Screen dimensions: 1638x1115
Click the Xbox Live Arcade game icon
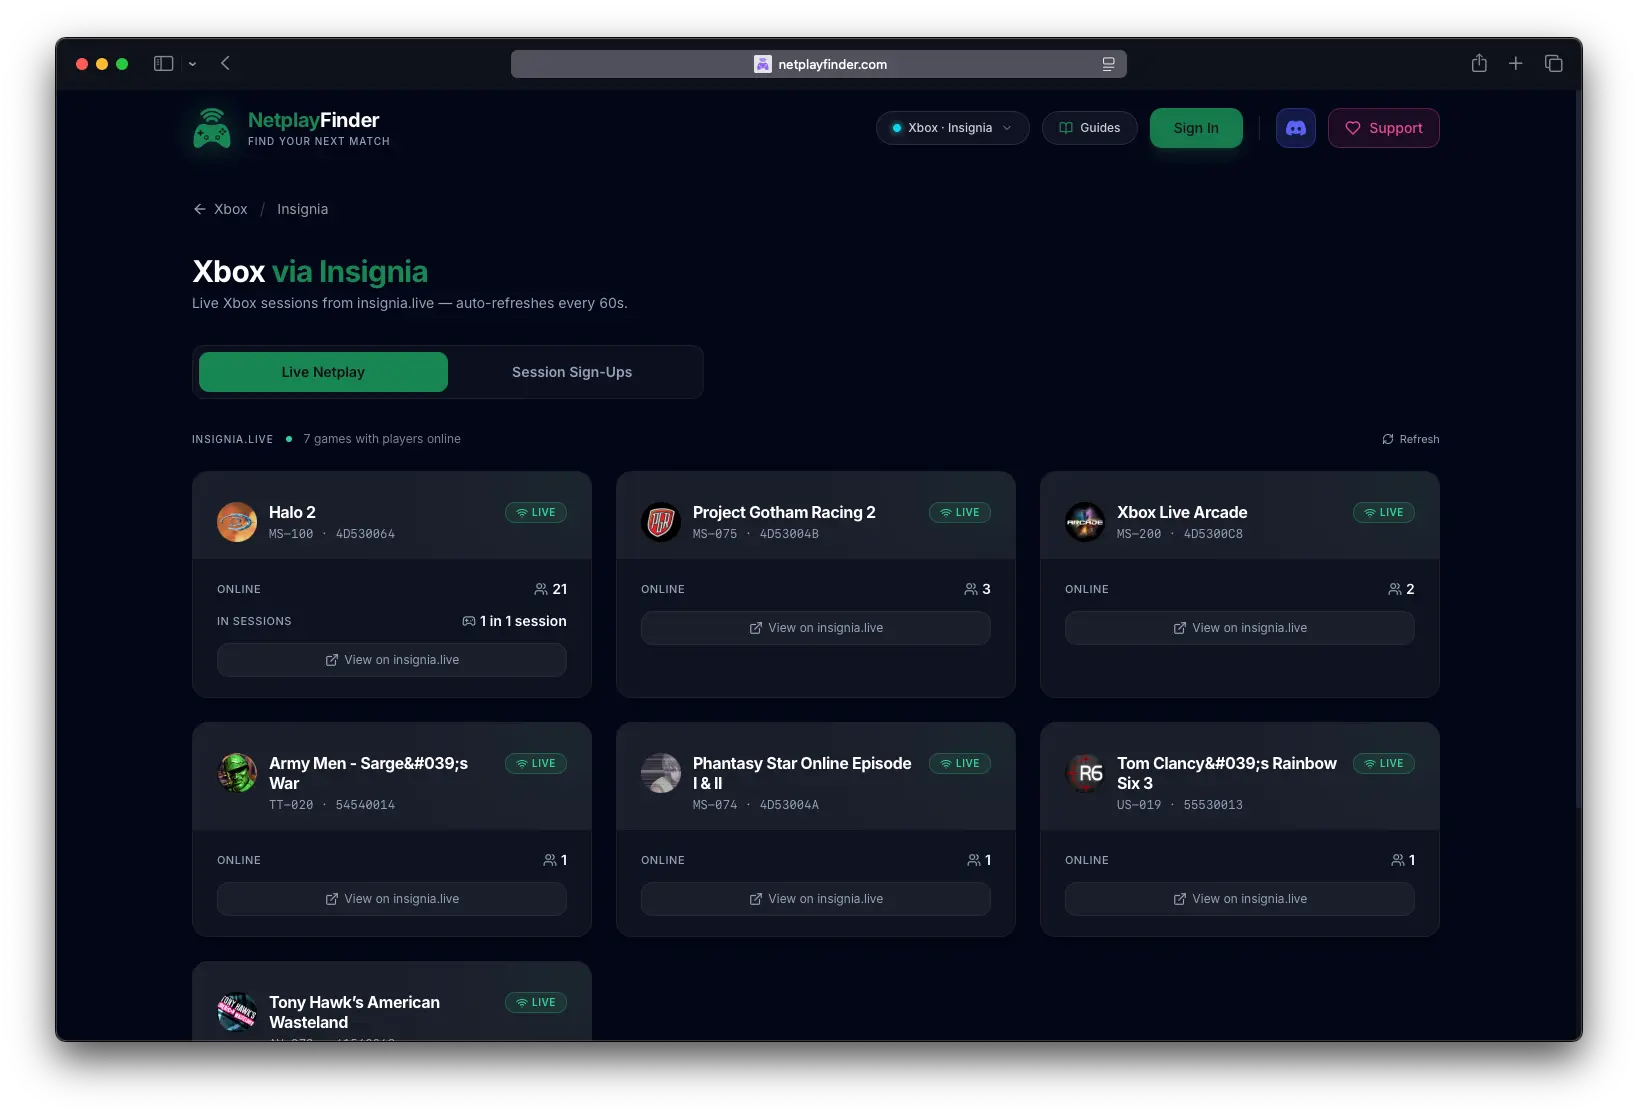1085,522
